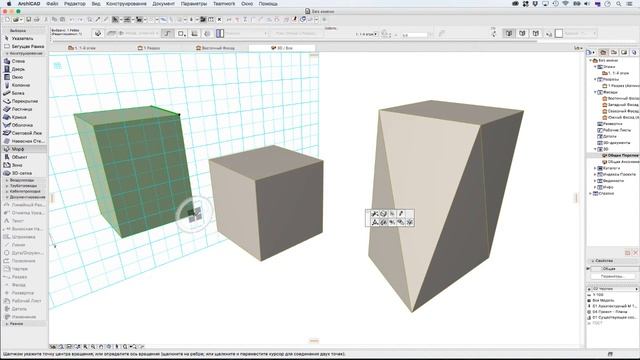Screen dimensions: 640x360
Task: Click the box geometry method icon in info box
Action: pos(181,33)
